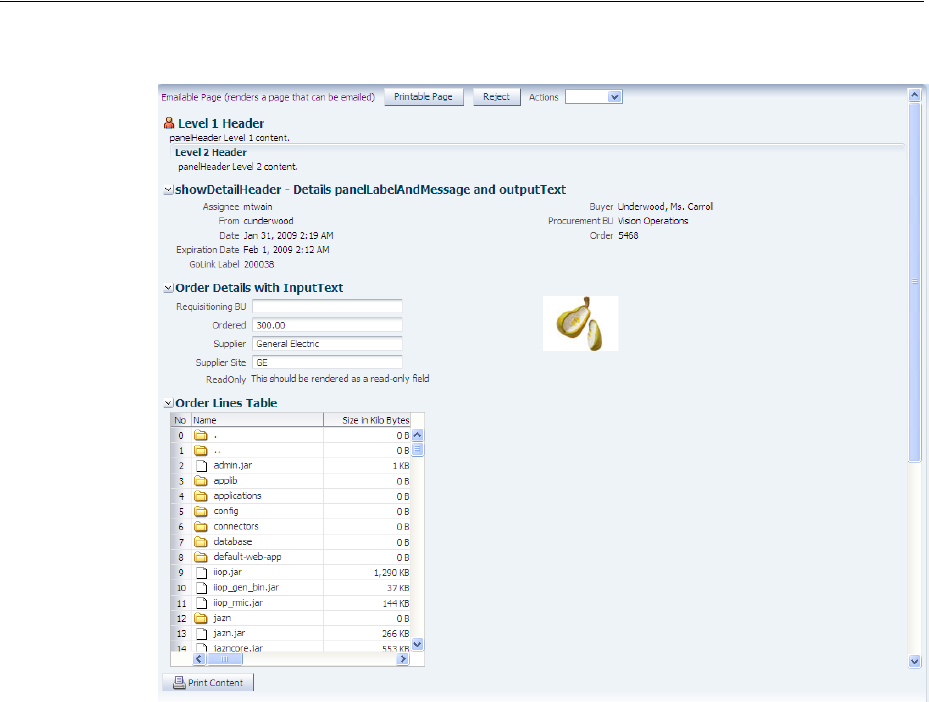Click the table's scroll down arrow
Screen dimensions: 929x702
[x=418, y=645]
